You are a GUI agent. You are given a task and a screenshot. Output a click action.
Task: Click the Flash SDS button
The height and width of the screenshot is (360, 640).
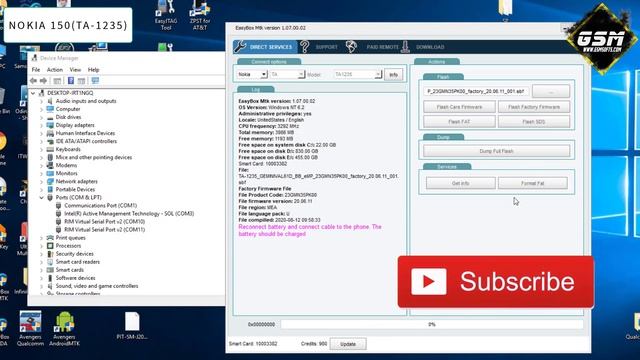pos(534,122)
